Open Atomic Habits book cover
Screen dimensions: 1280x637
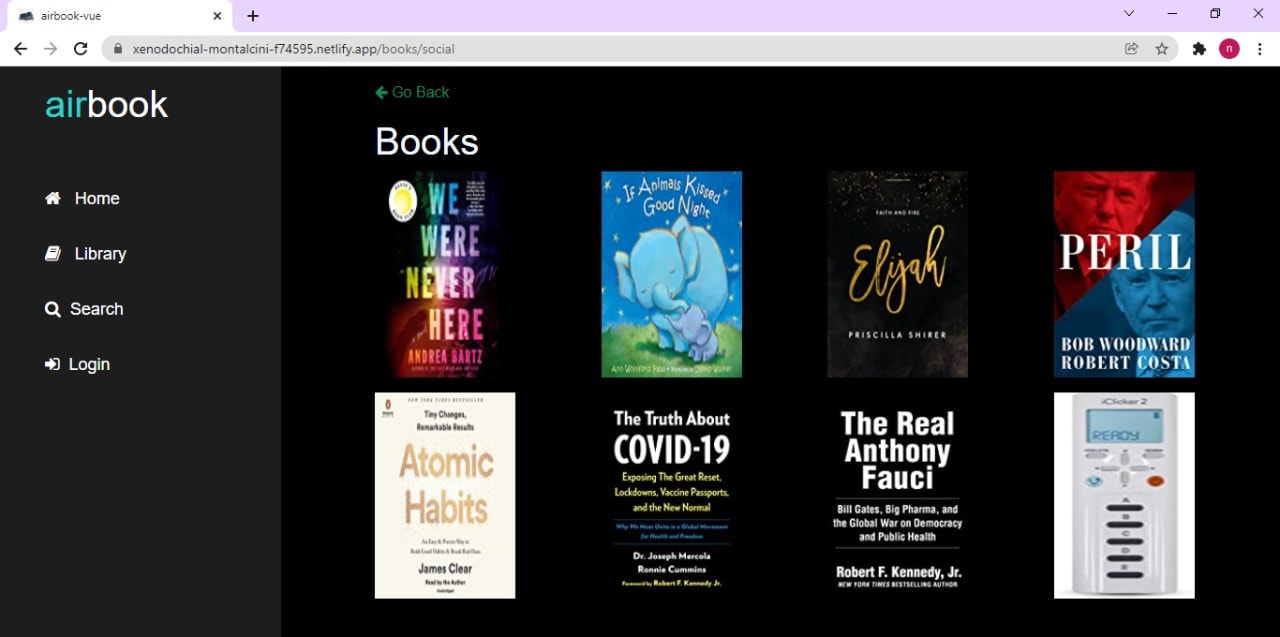(x=445, y=495)
